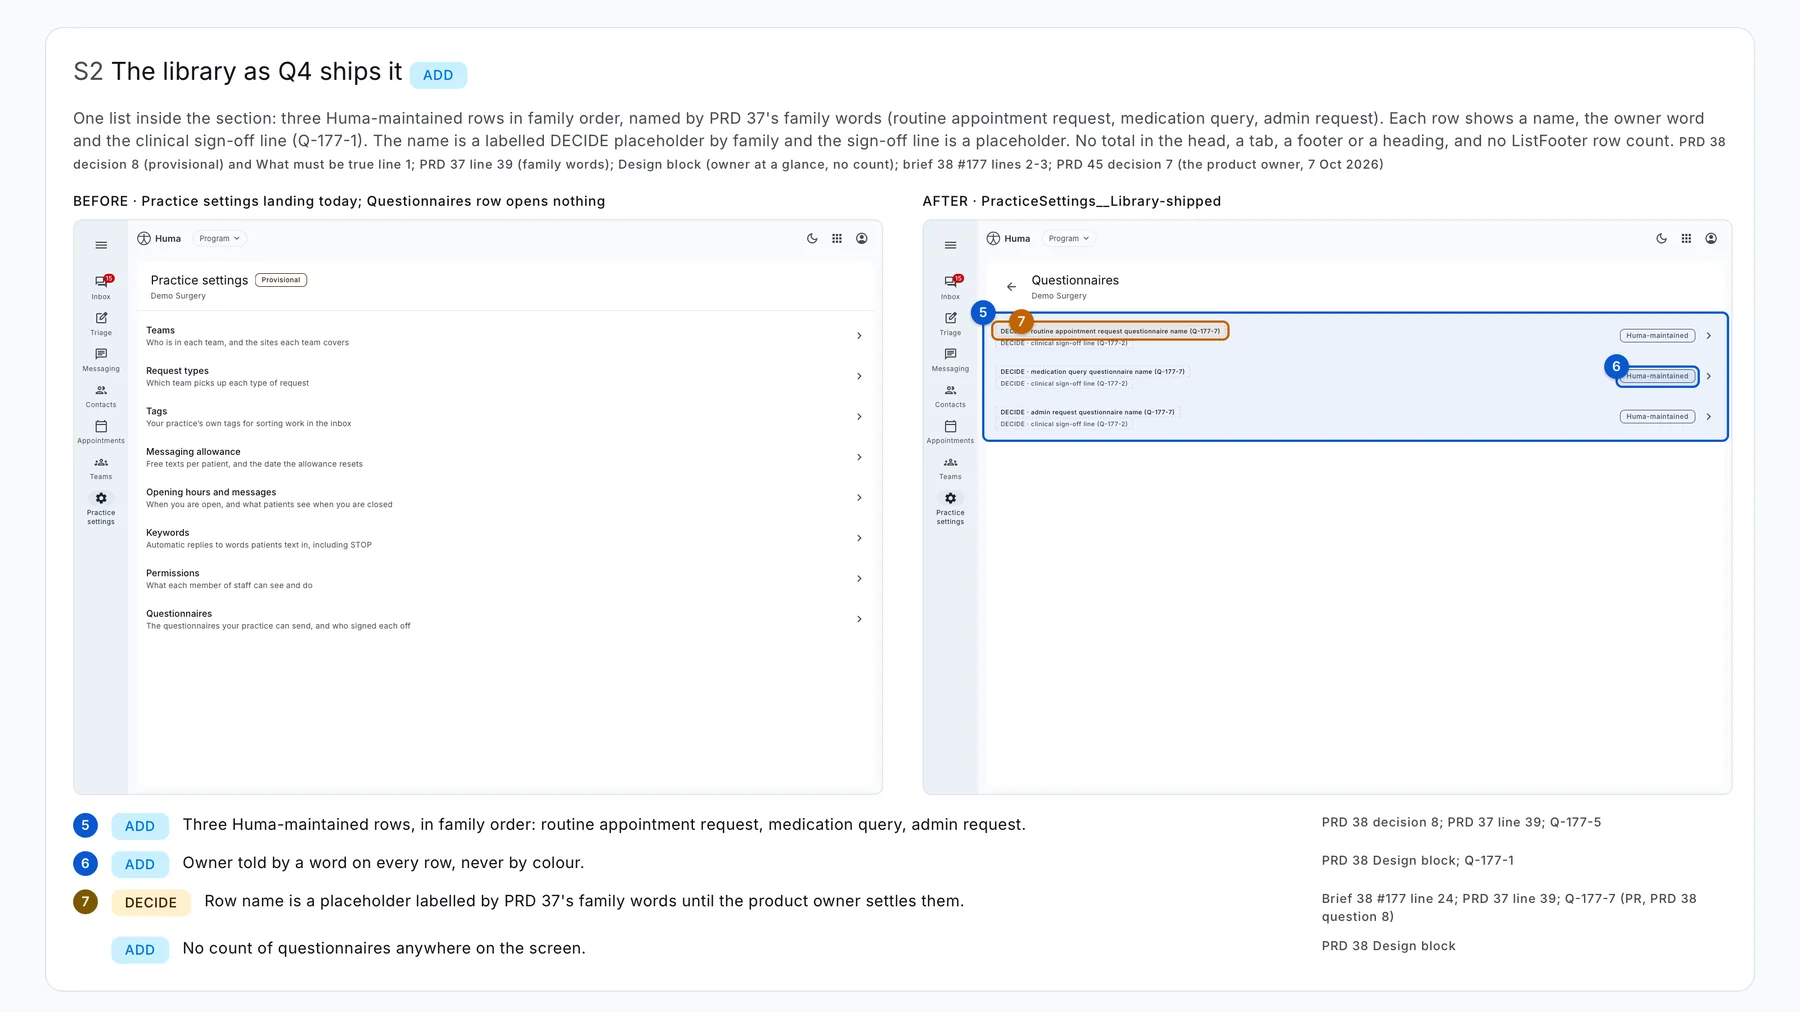1800x1012 pixels.
Task: Expand the Program dropdown in the BEFORE panel
Action: [x=219, y=238]
